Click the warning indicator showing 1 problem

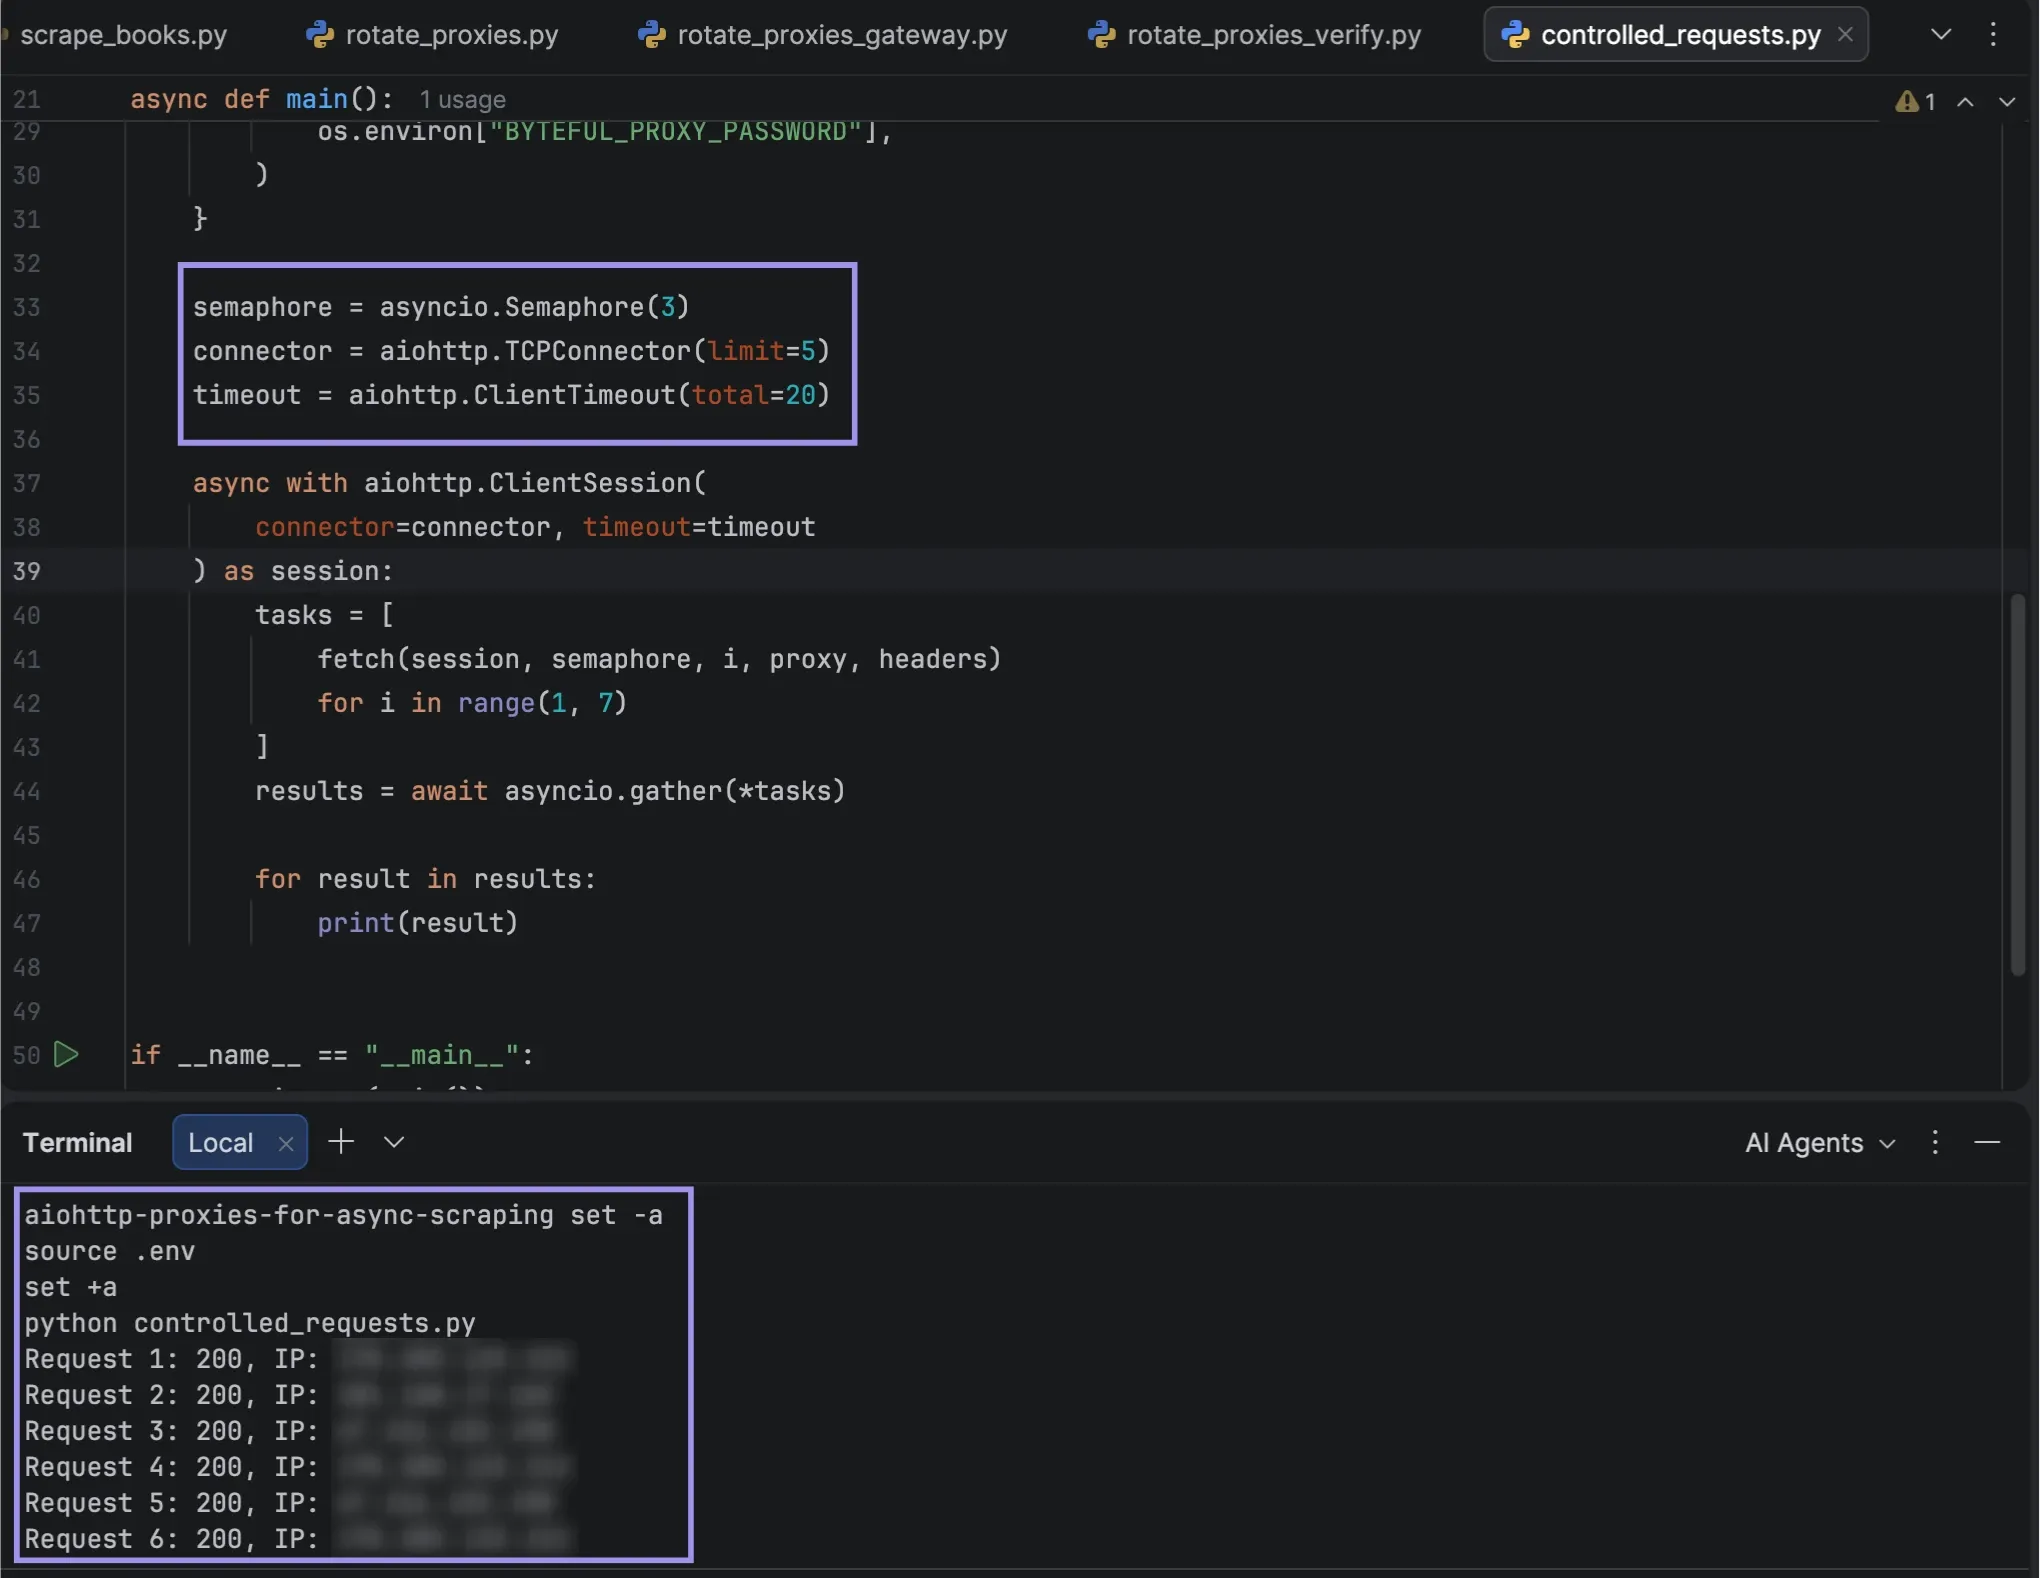coord(1916,101)
